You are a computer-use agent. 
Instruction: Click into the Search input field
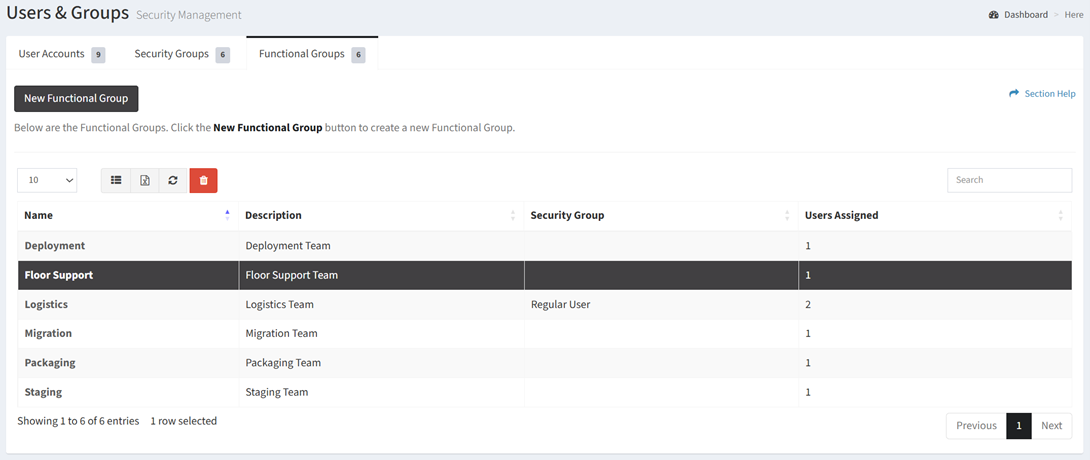1009,180
